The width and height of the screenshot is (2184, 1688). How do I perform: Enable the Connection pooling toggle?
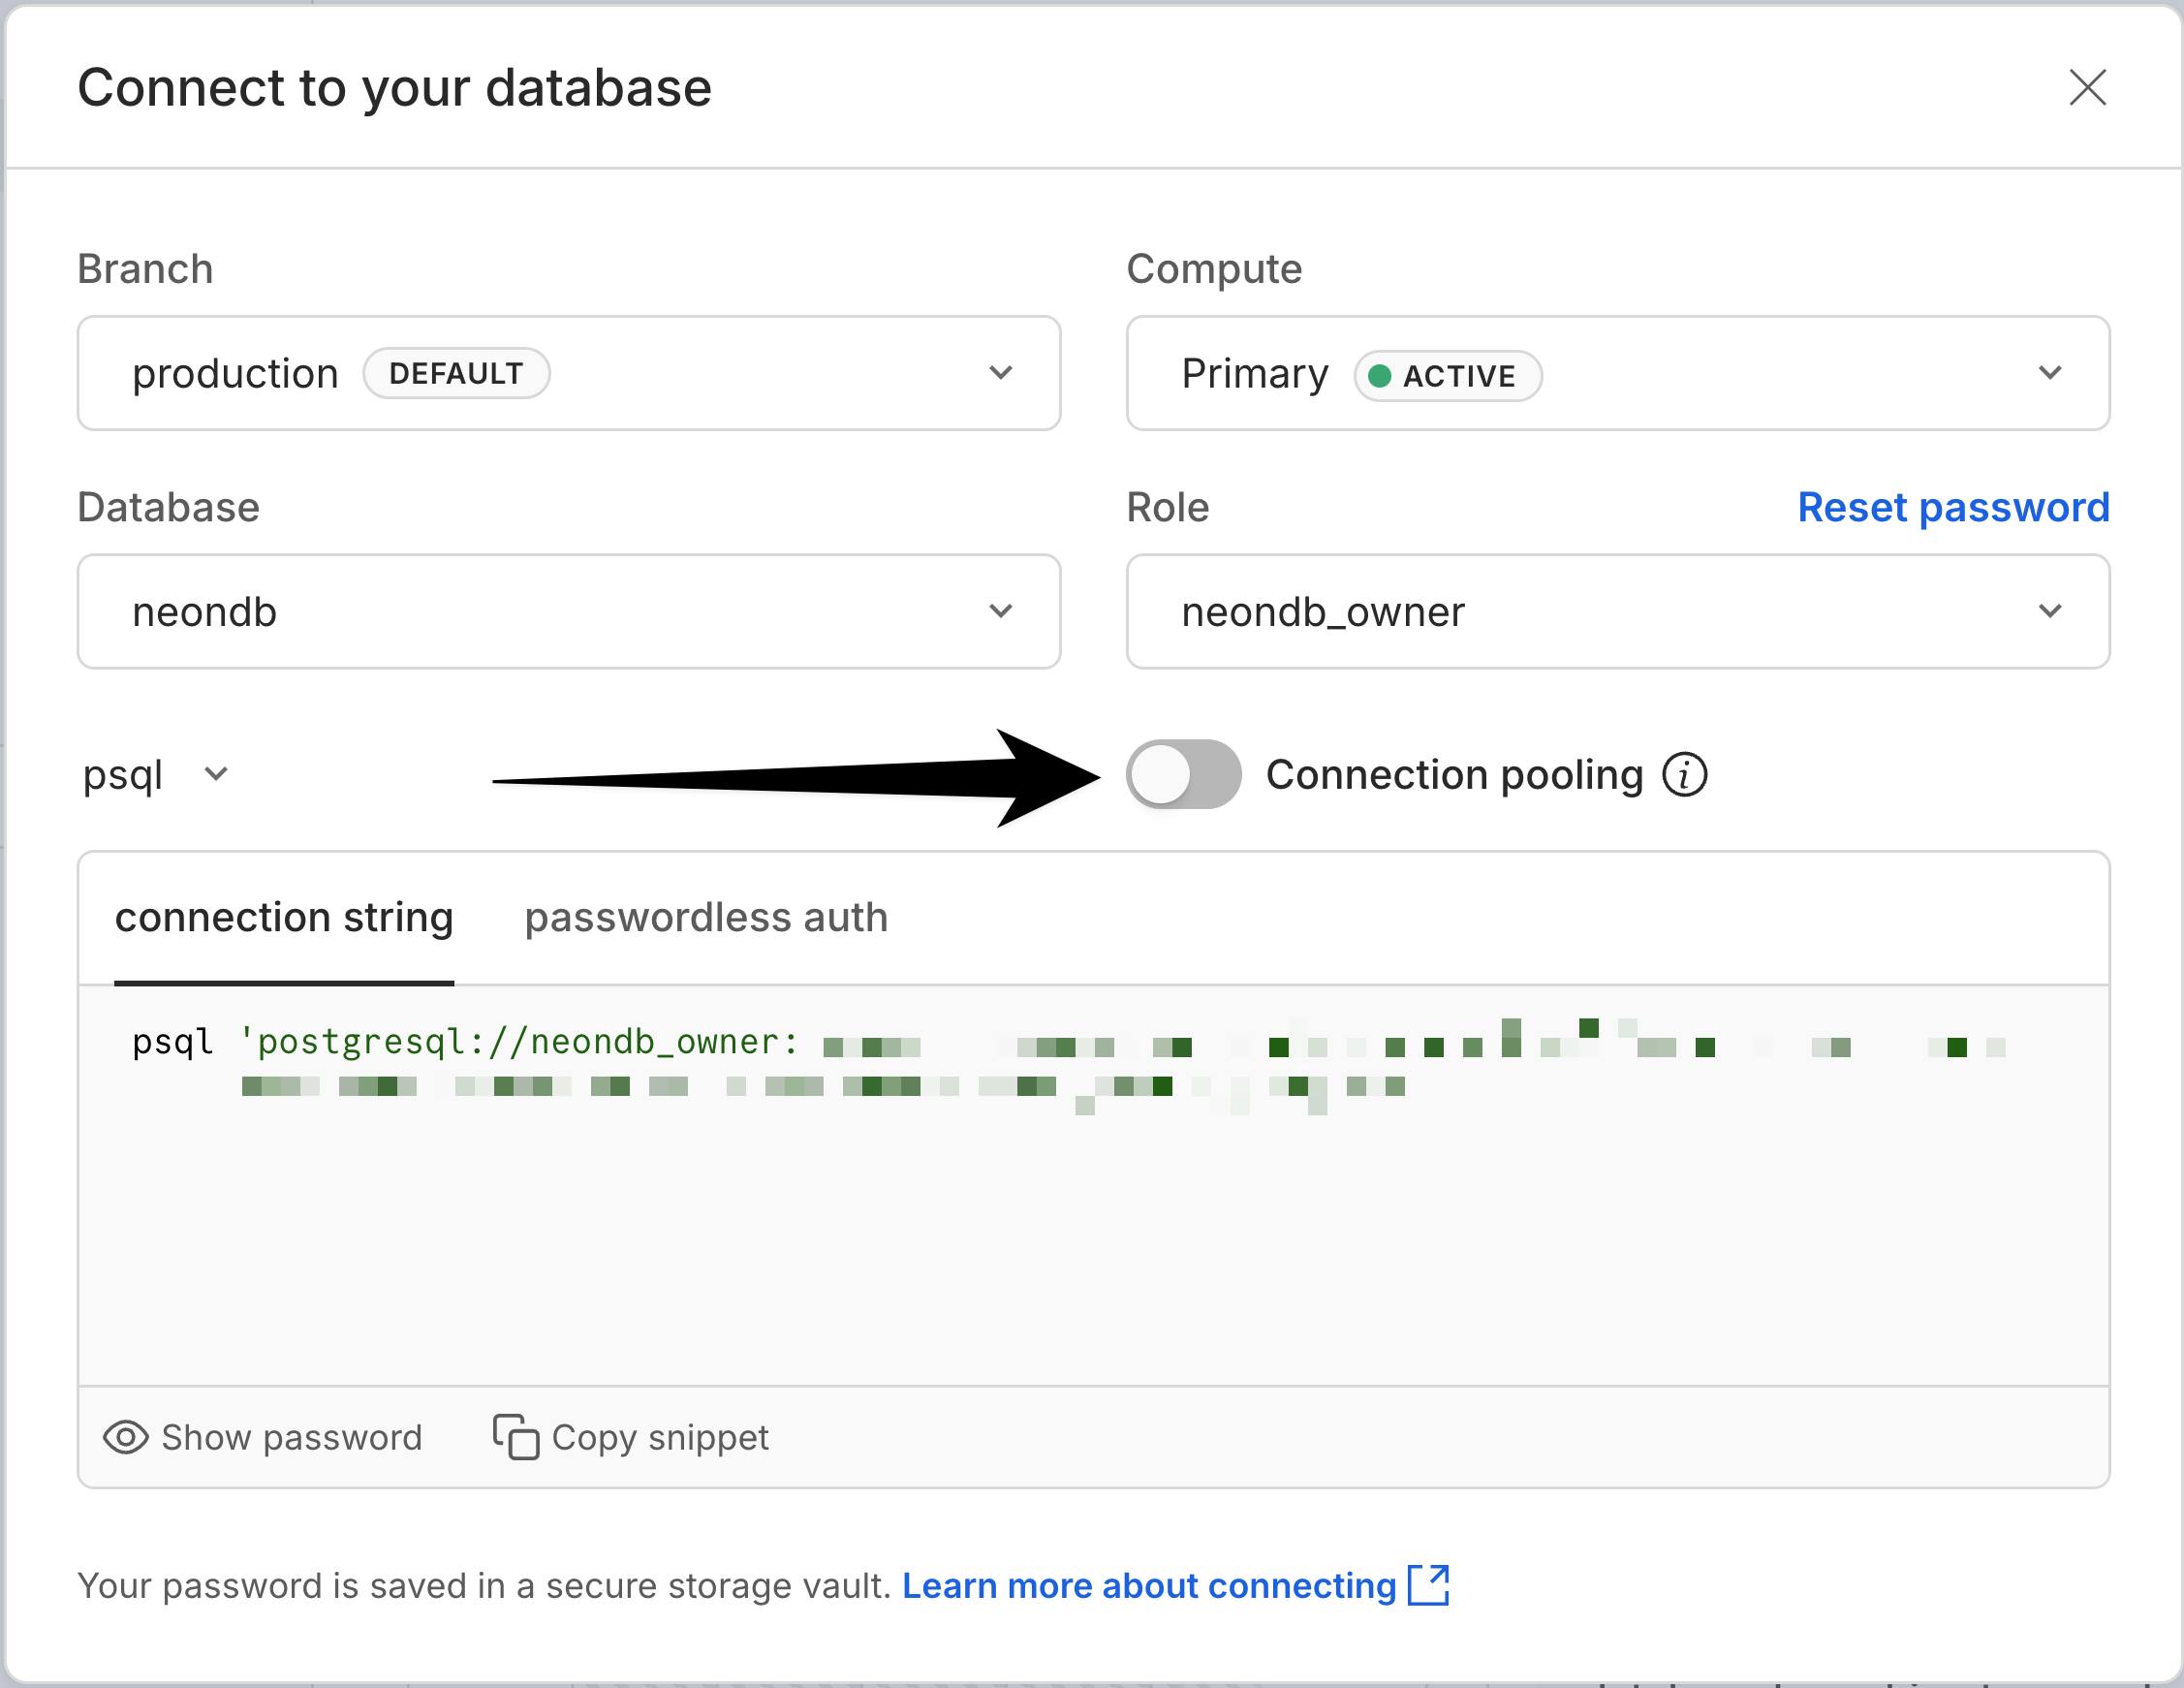1183,774
